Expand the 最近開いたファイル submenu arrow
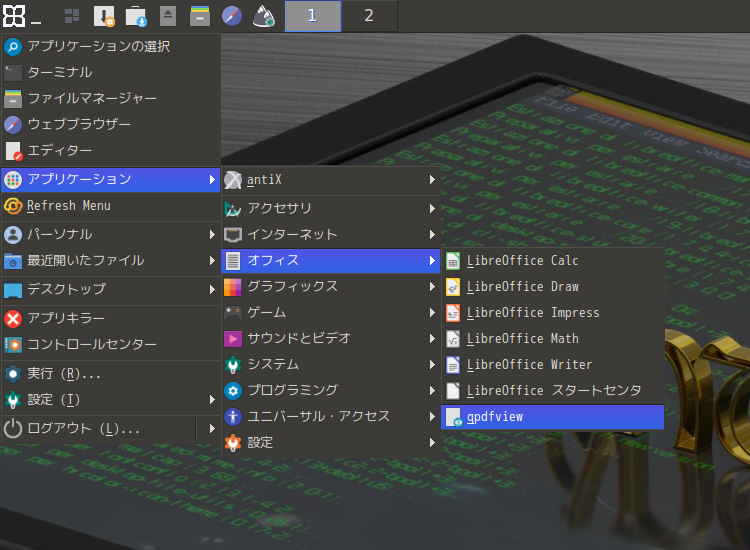 [212, 261]
